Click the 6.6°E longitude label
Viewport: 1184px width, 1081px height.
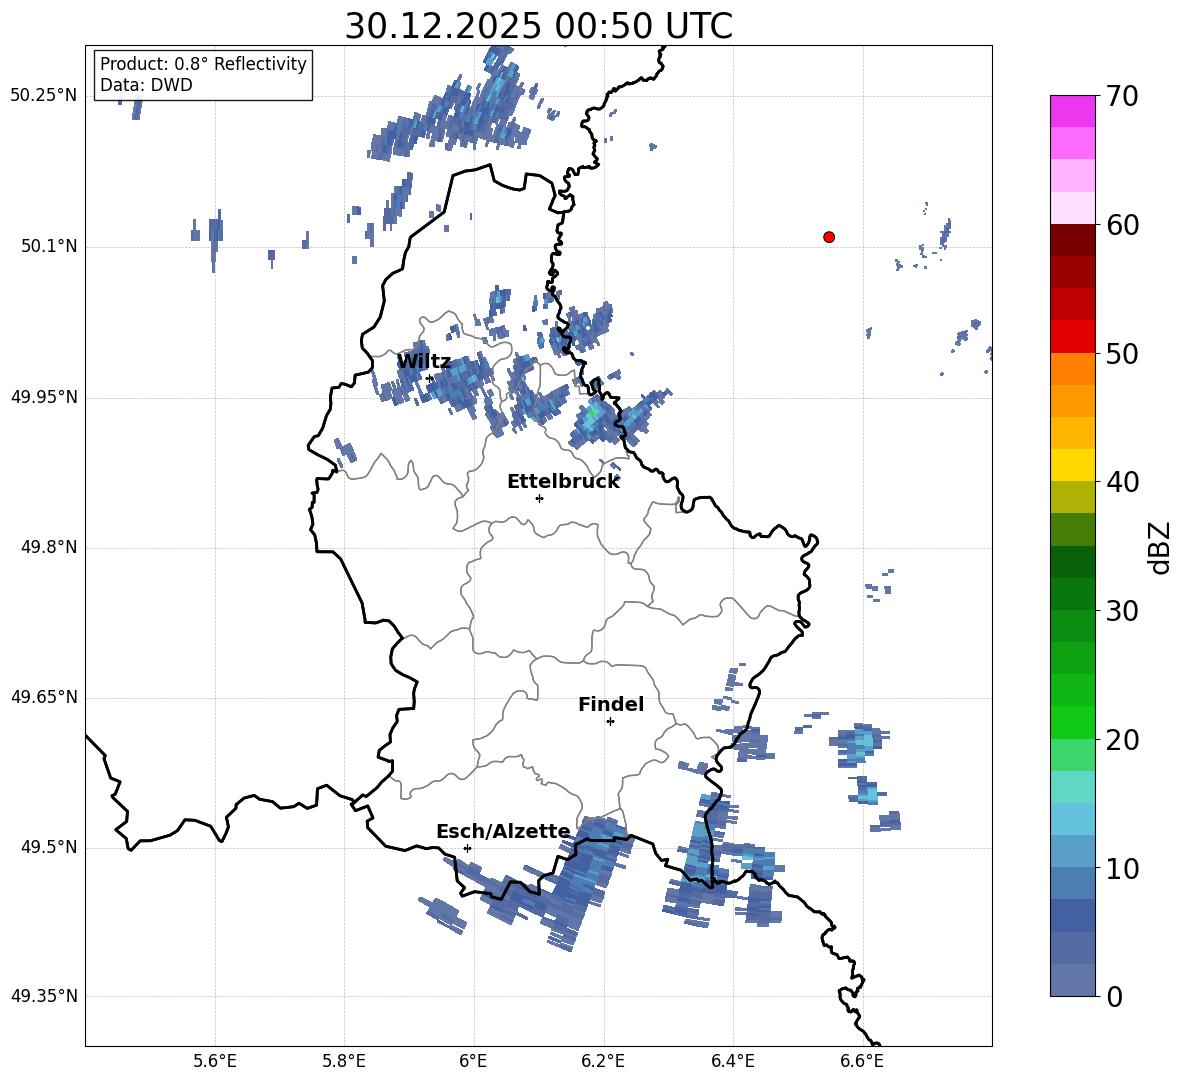862,1061
